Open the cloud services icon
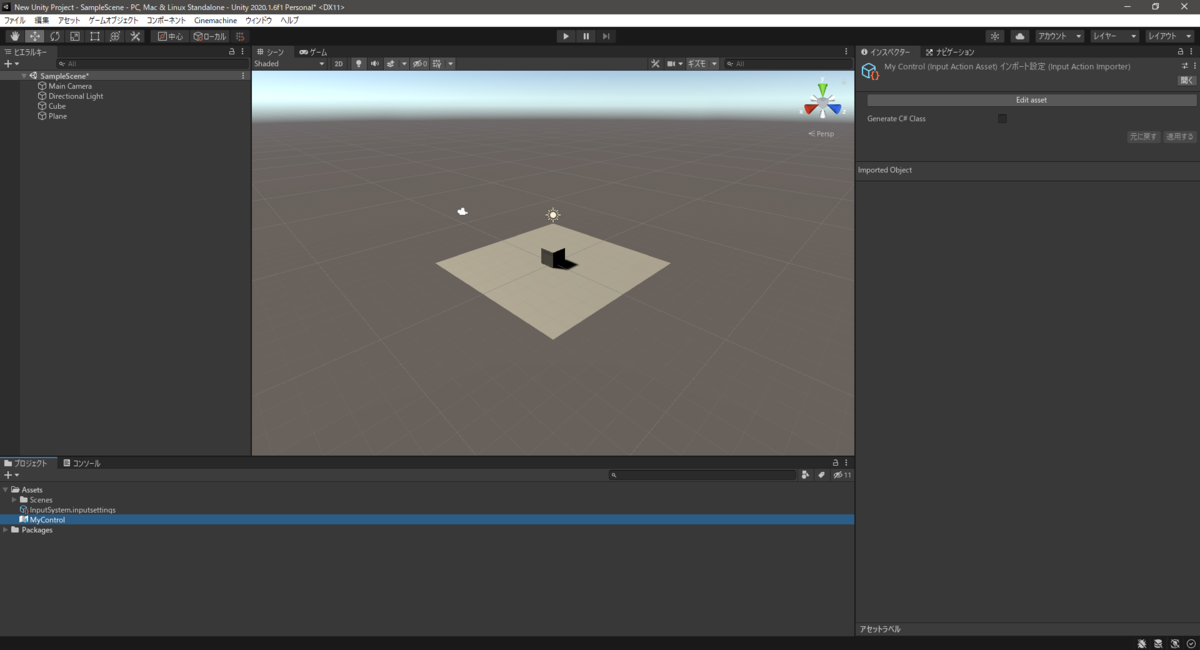The height and width of the screenshot is (650, 1200). [1019, 36]
